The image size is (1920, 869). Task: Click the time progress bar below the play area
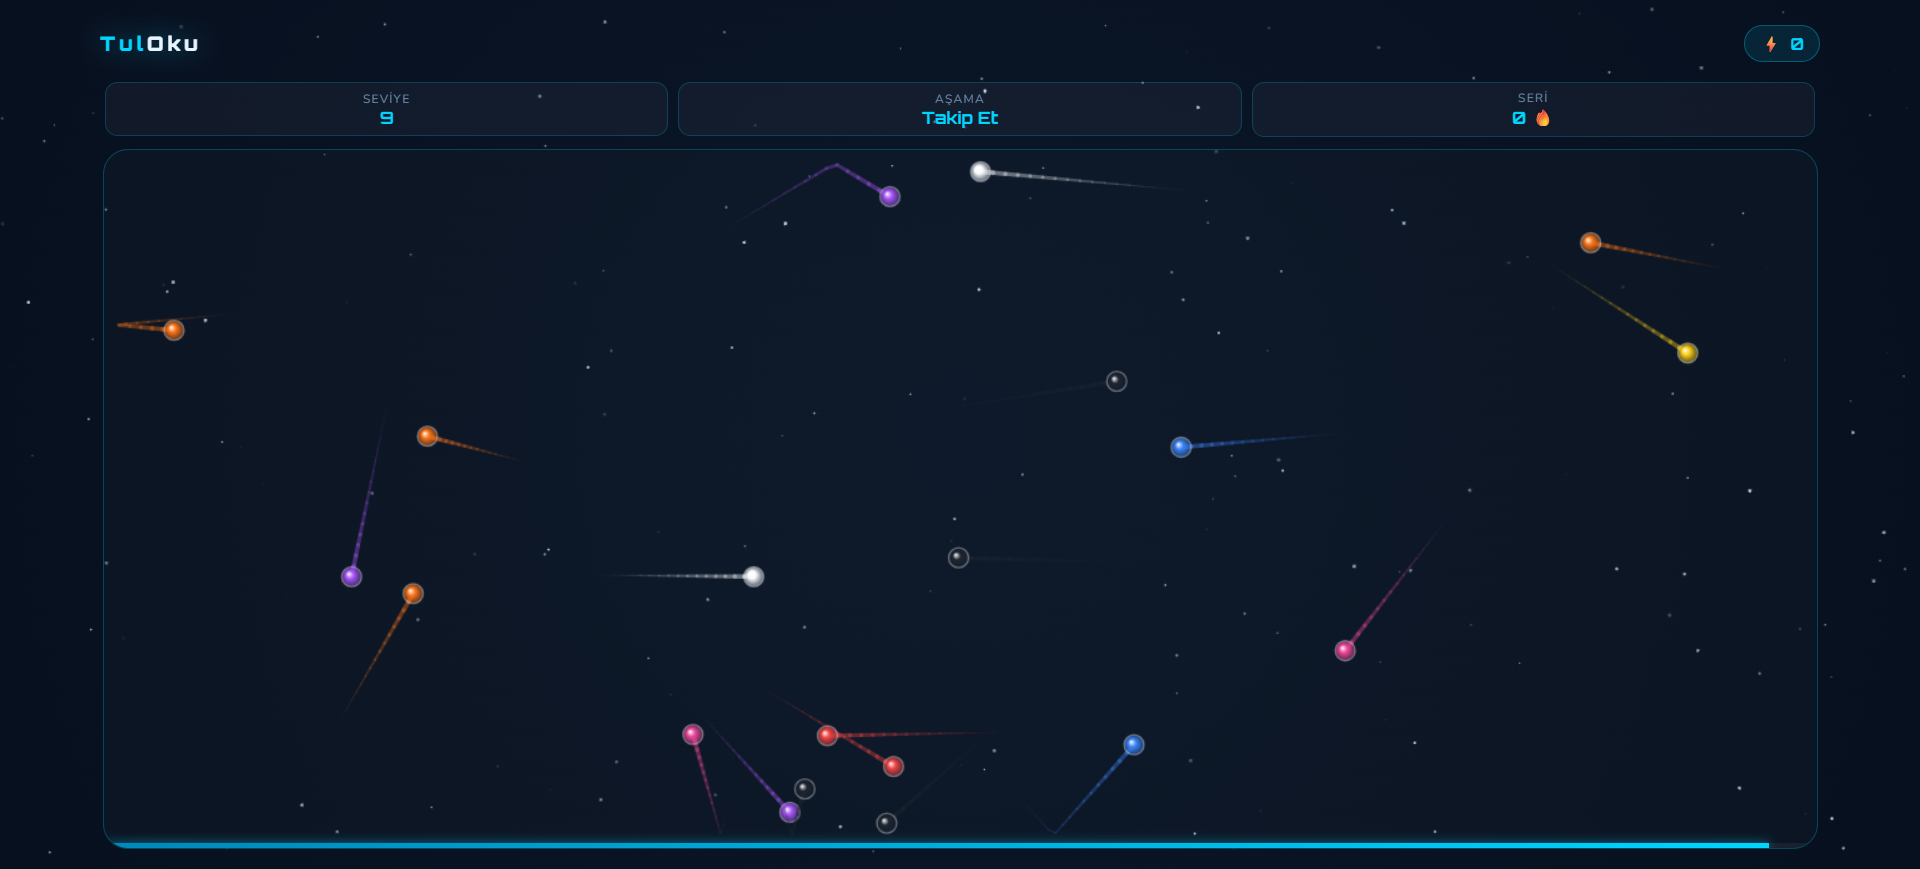point(960,845)
